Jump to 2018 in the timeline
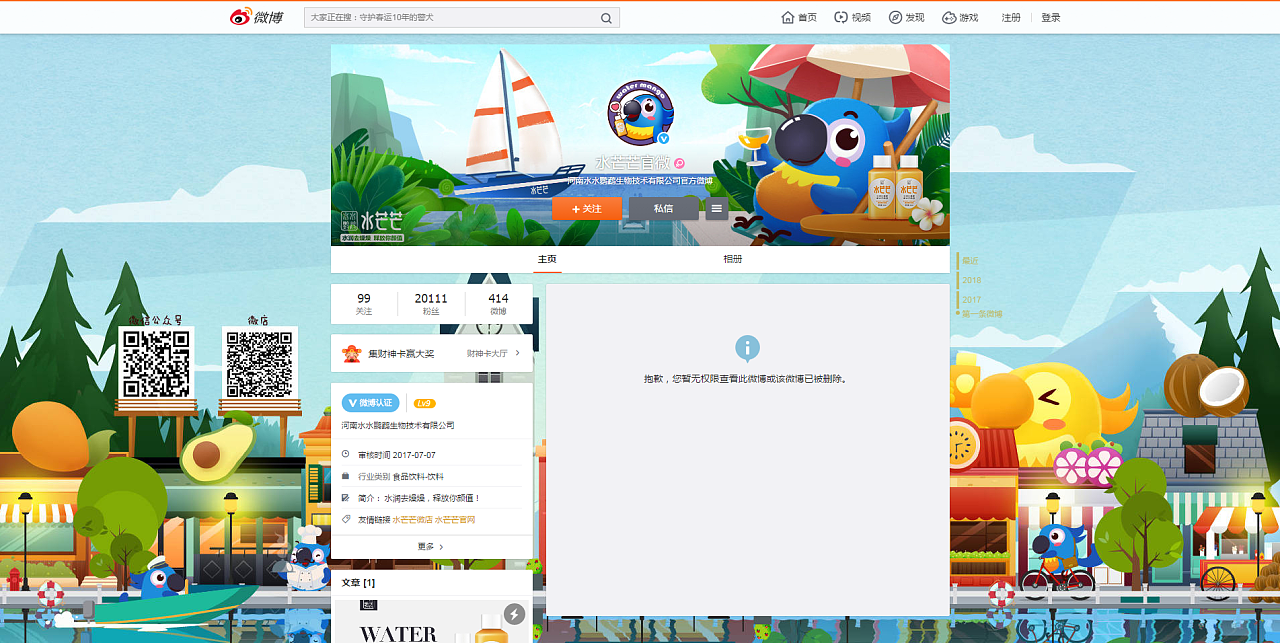The image size is (1280, 643). (x=972, y=281)
